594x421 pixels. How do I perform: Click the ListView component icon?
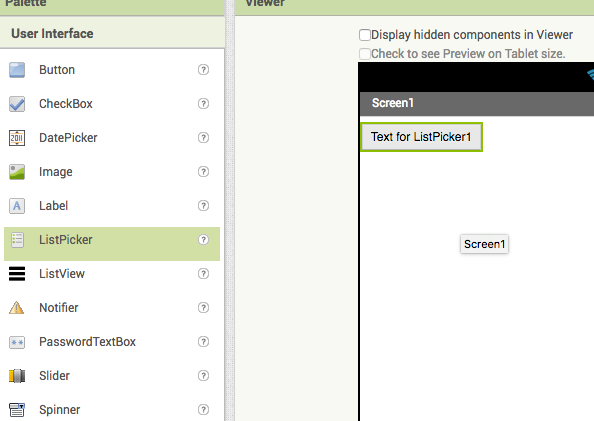click(x=17, y=274)
